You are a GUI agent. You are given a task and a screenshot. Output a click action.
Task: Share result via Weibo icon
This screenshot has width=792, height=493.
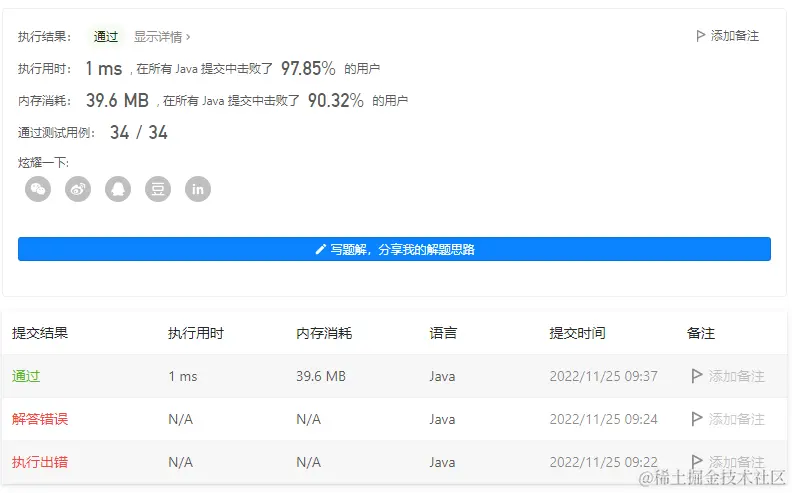tap(78, 189)
